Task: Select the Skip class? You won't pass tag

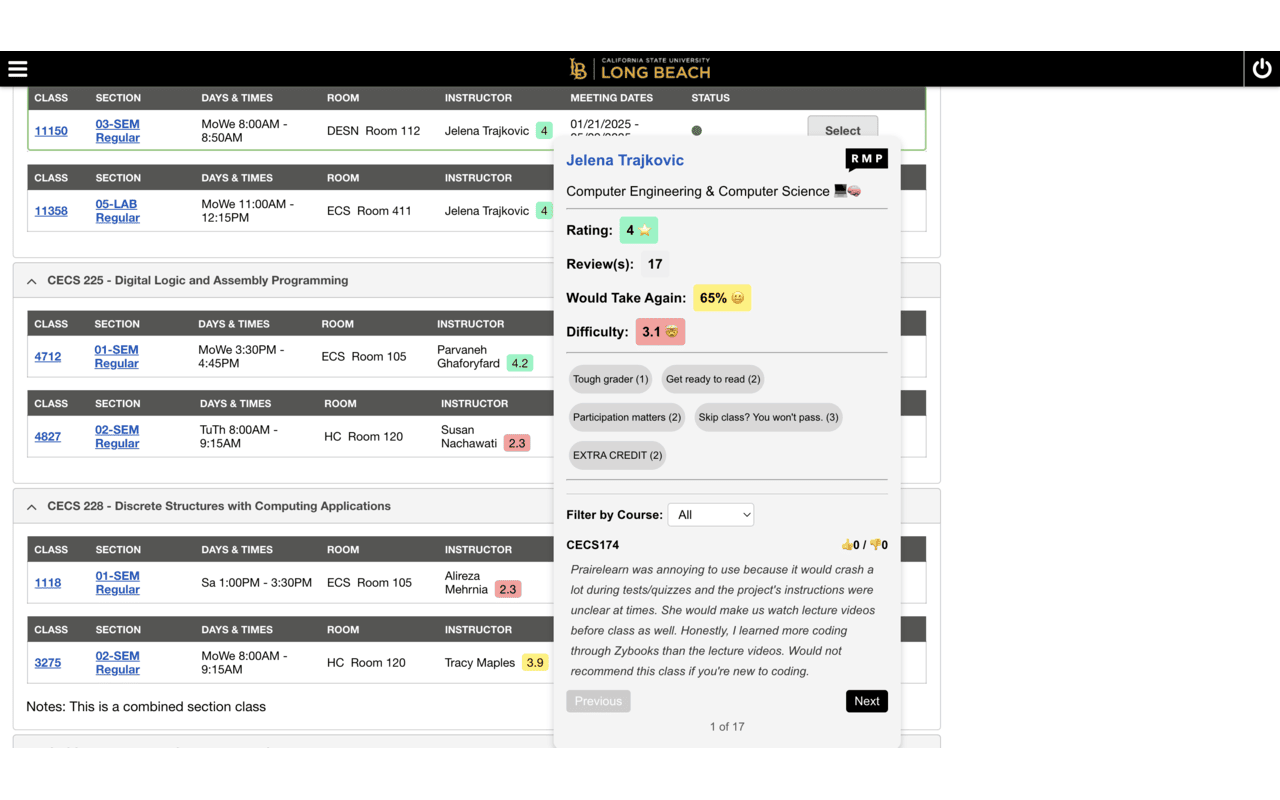Action: 768,417
